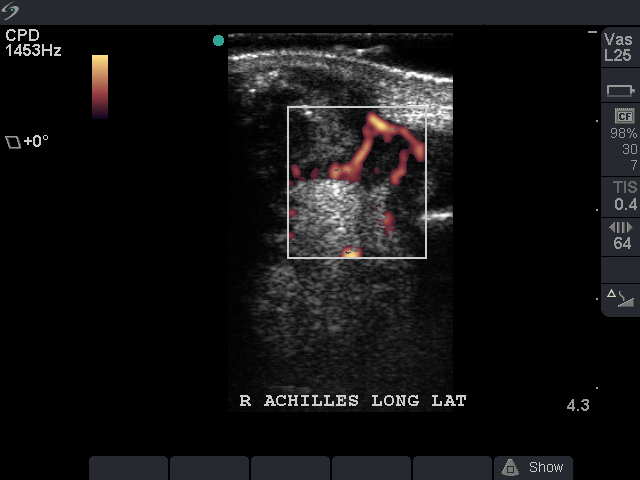Viewport: 640px width, 480px height.
Task: Click the dynamic range arrows icon
Action: (620, 227)
